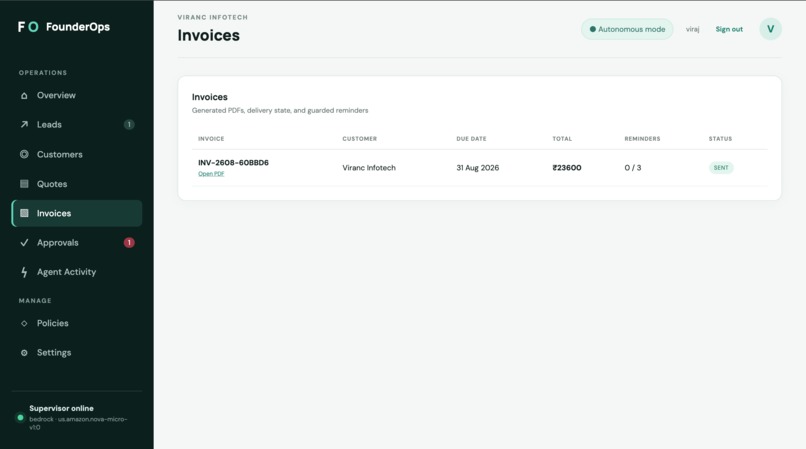Click the due date 31 Aug 2026
The height and width of the screenshot is (449, 806).
click(x=478, y=168)
